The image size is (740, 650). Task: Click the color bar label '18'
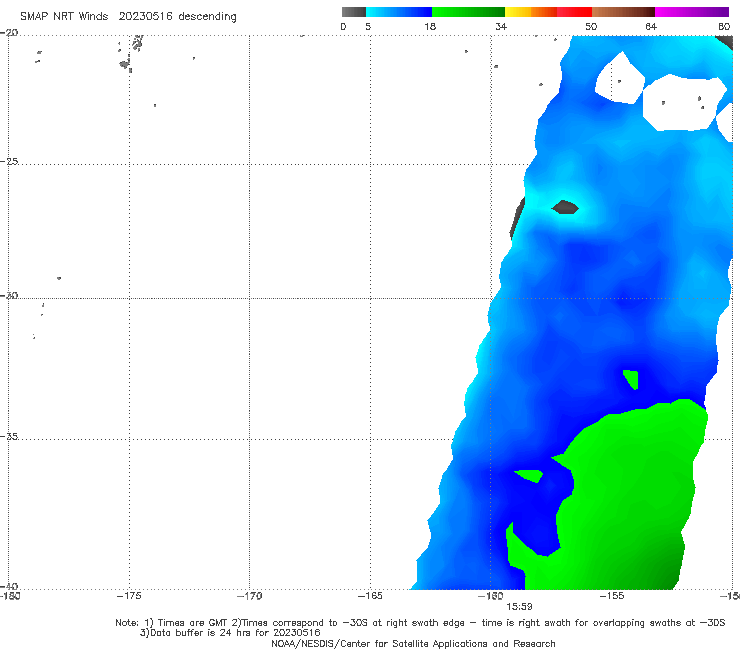[430, 27]
